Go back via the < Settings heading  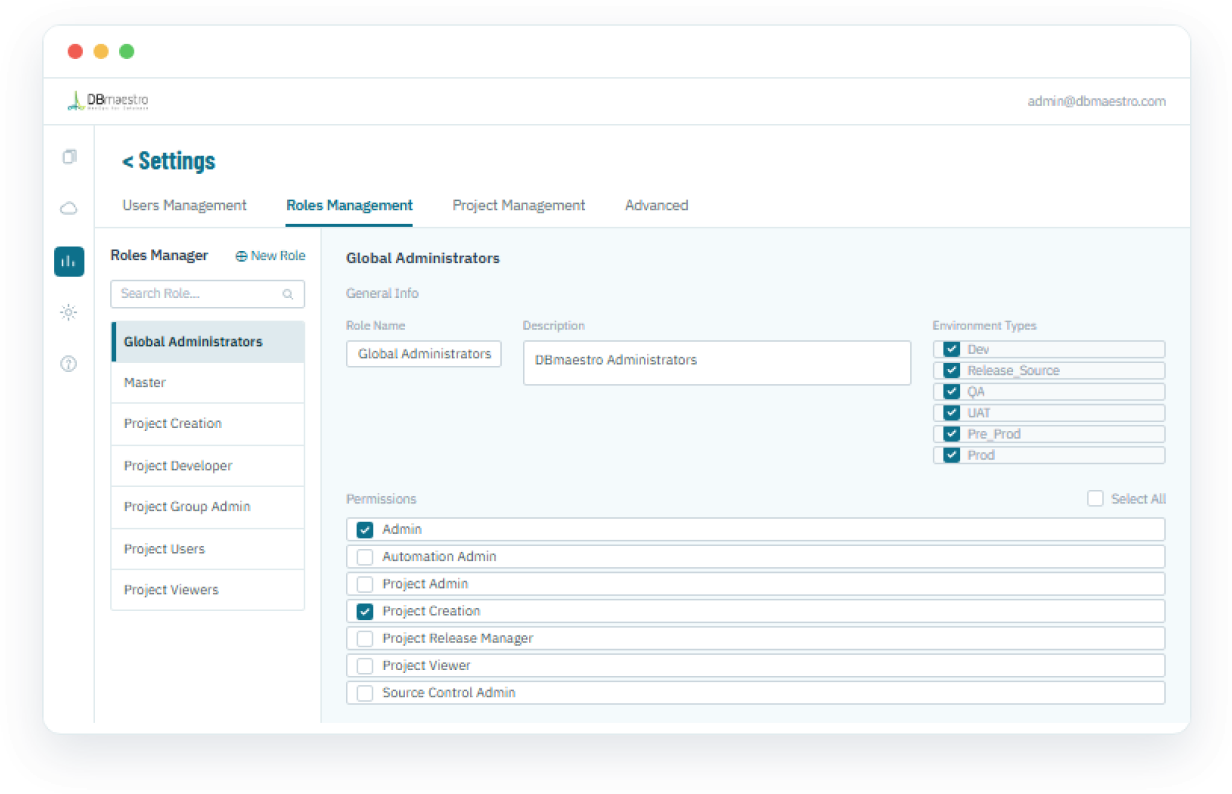tap(168, 161)
